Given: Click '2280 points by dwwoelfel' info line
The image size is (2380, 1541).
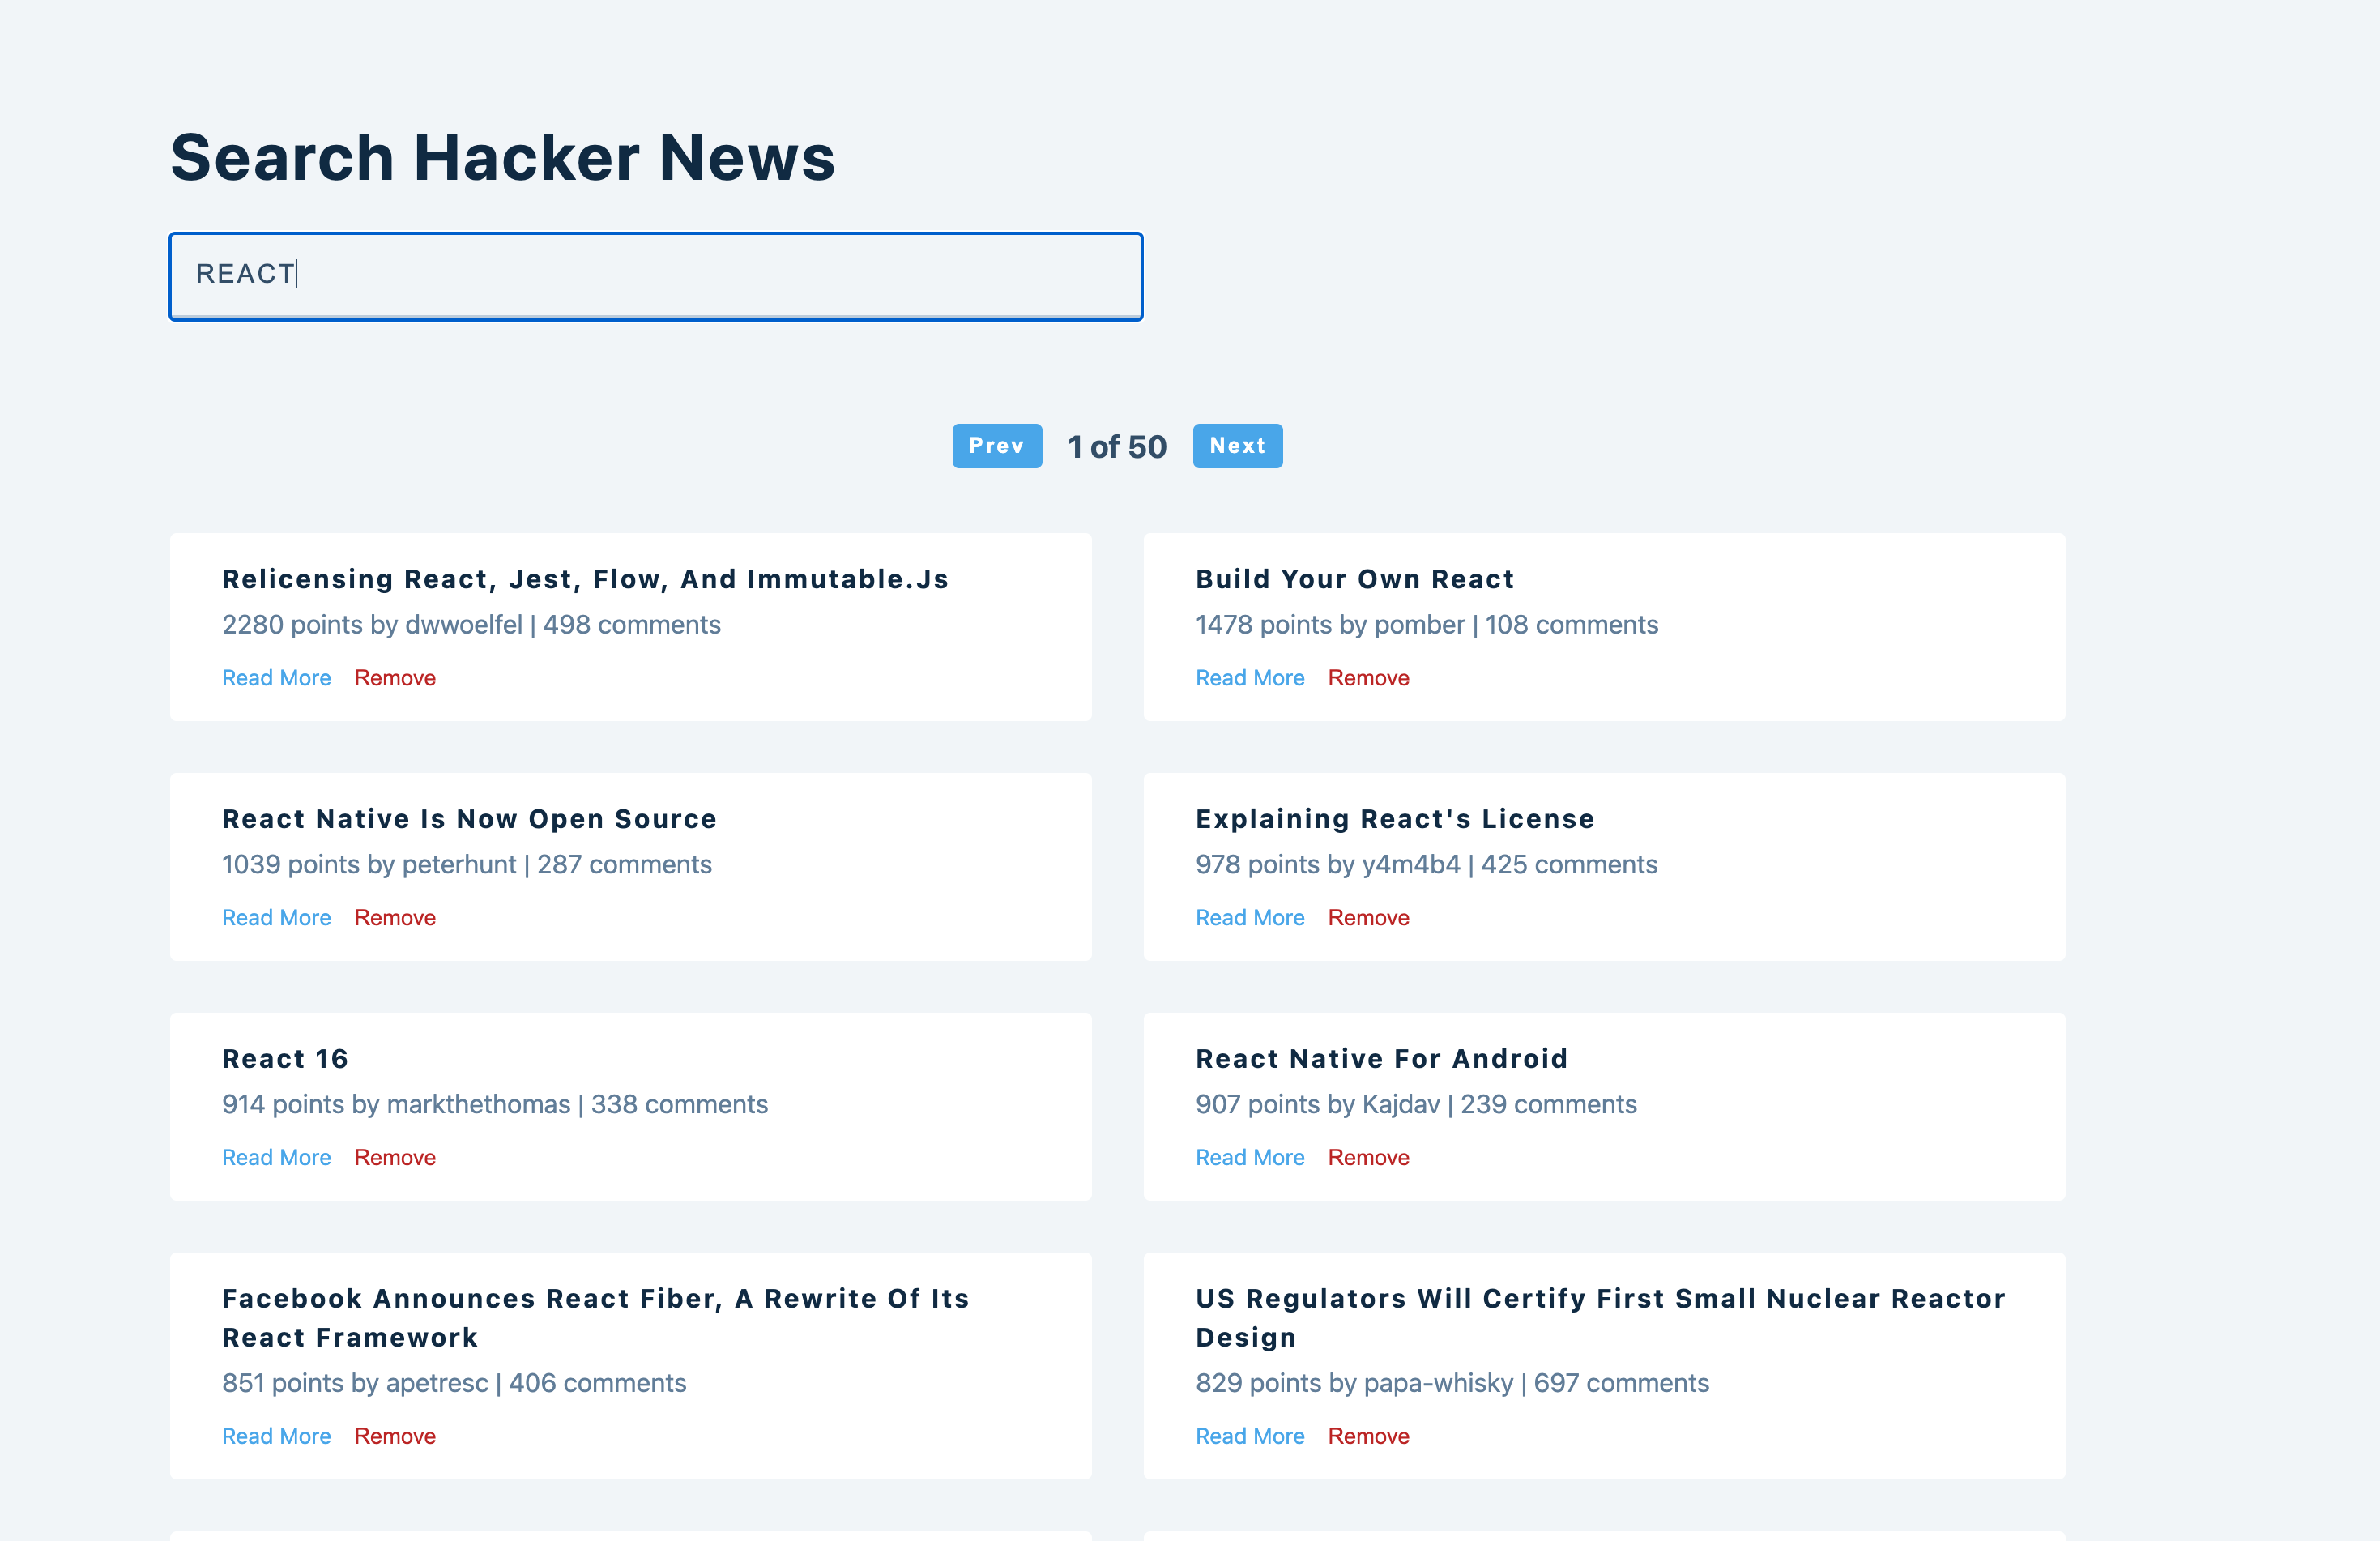Looking at the screenshot, I should click(471, 625).
